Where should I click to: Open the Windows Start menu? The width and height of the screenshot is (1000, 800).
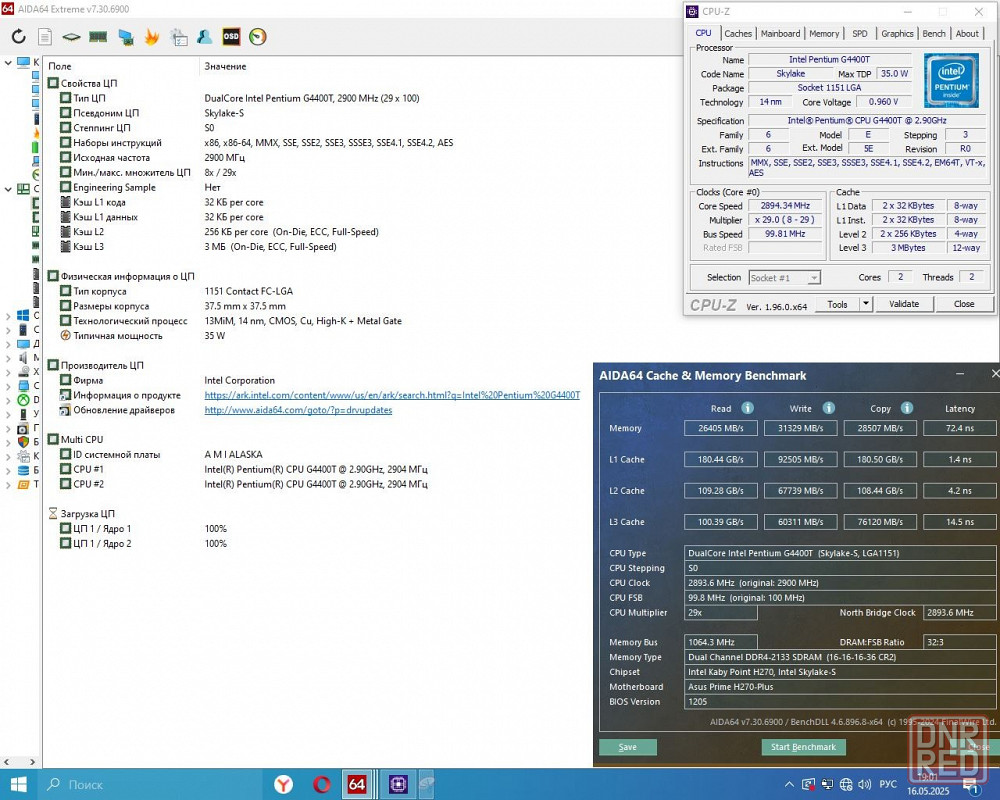click(x=18, y=784)
